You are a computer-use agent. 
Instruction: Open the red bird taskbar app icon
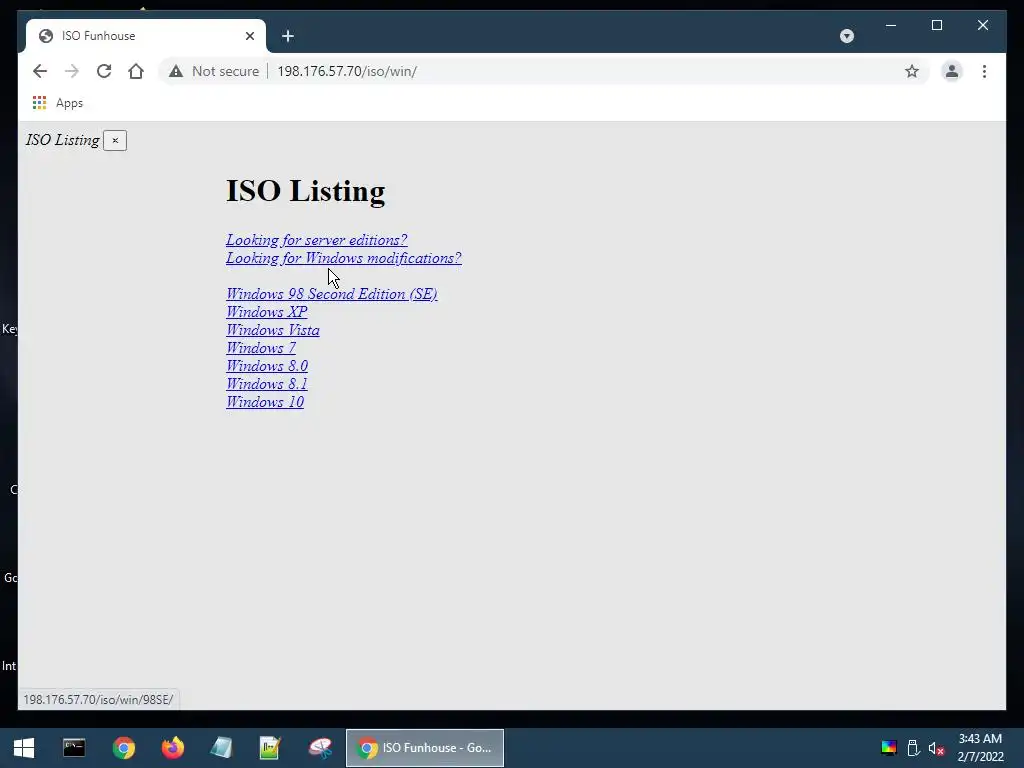click(x=320, y=748)
